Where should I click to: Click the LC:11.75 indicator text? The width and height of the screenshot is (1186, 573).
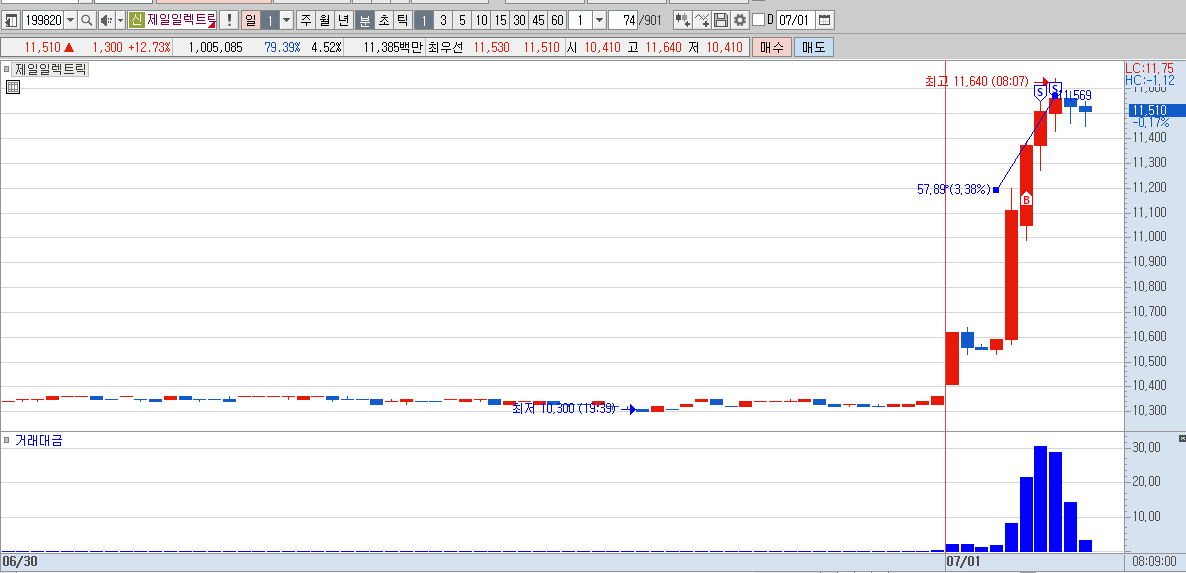[1150, 68]
